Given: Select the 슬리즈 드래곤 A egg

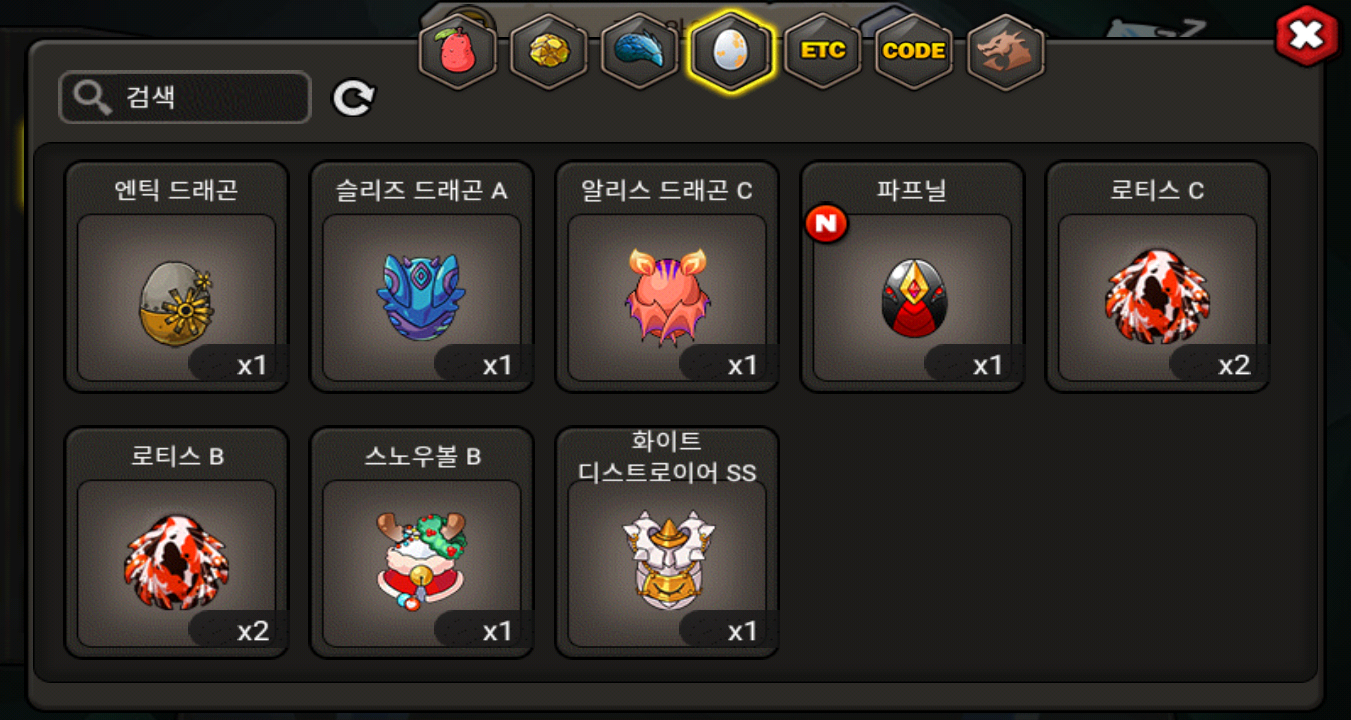Looking at the screenshot, I should click(422, 277).
